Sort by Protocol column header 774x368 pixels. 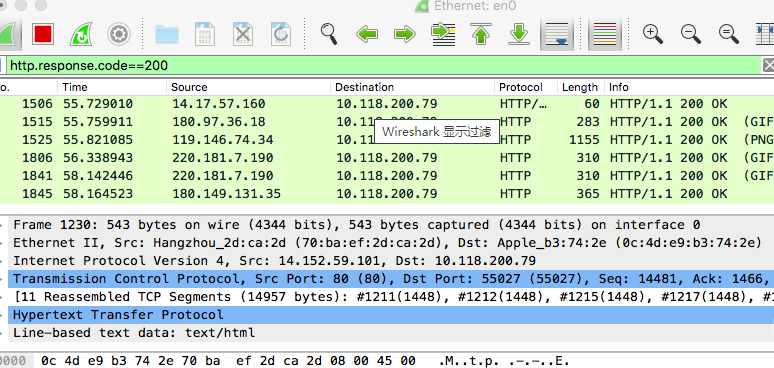(526, 87)
